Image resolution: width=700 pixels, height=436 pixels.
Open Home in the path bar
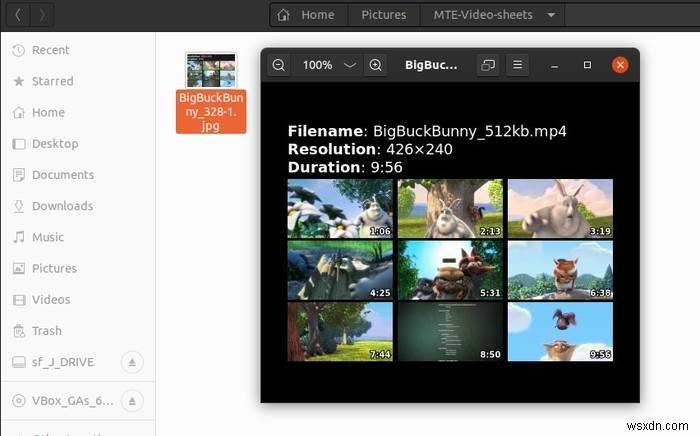coord(308,15)
